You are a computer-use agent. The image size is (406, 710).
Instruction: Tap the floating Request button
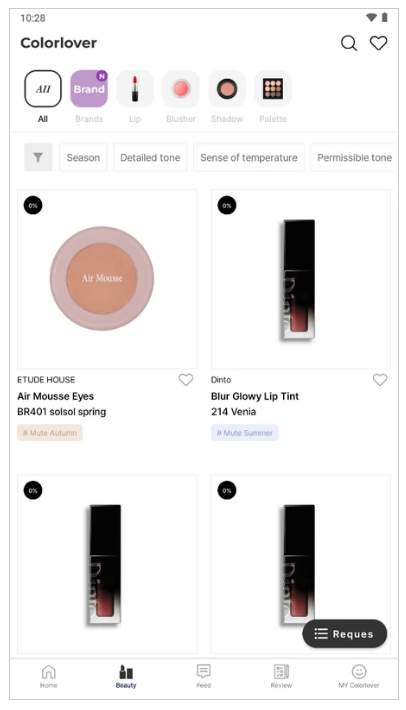345,634
